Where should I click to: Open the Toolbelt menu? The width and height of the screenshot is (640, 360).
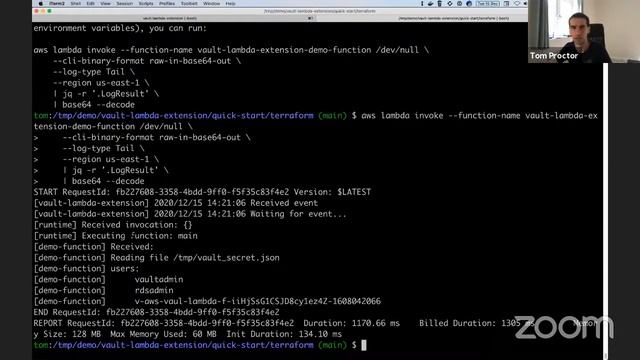tap(189, 3)
